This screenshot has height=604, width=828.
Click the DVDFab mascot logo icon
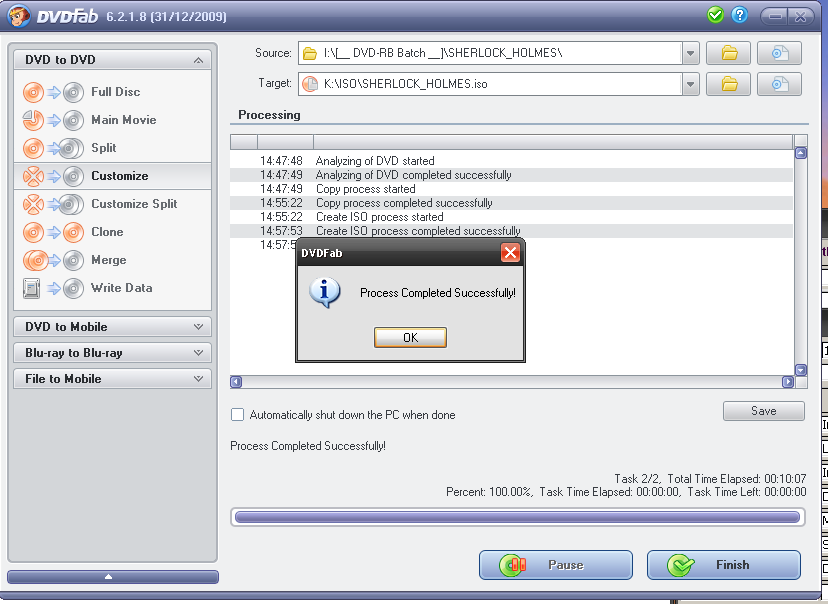(x=18, y=15)
